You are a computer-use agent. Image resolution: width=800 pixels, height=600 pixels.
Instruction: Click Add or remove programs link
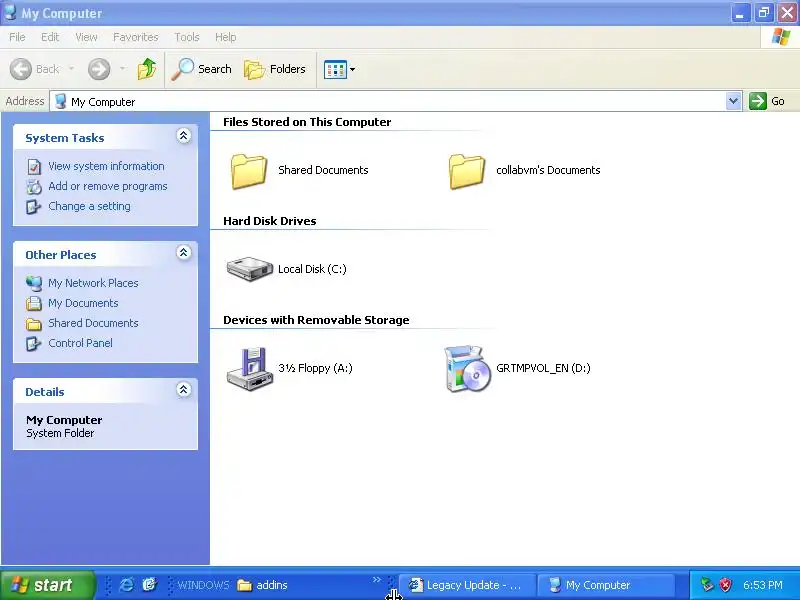pyautogui.click(x=108, y=186)
